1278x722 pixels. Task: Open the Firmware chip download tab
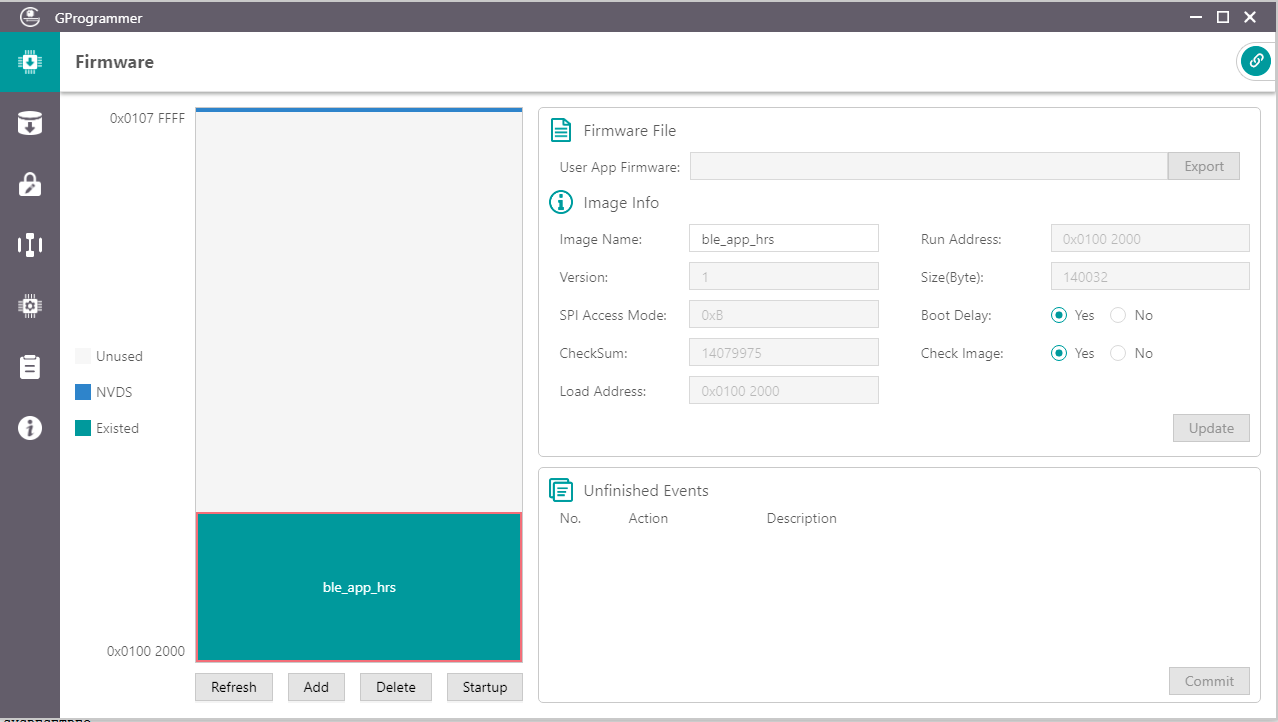[30, 62]
